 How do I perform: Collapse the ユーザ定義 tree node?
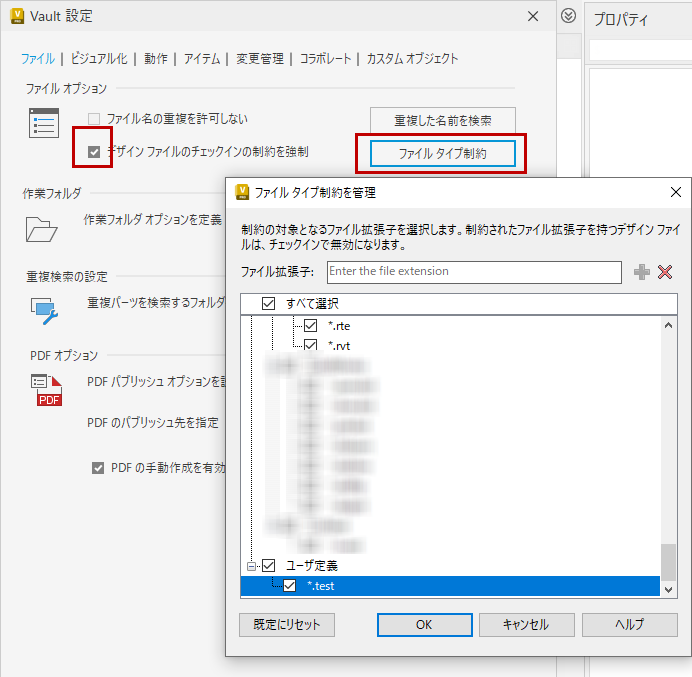tap(251, 566)
